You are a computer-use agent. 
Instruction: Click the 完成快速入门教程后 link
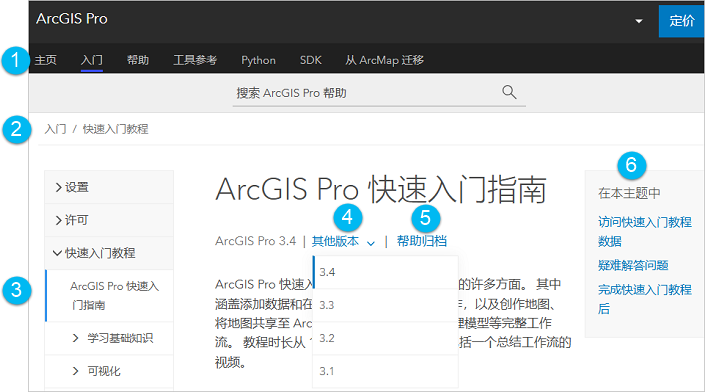pyautogui.click(x=644, y=299)
